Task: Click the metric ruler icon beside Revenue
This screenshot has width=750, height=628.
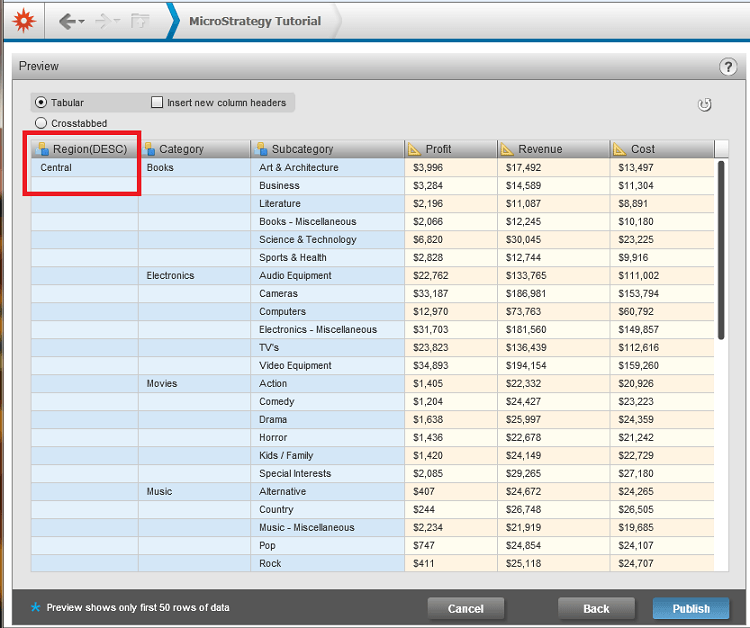Action: (507, 149)
